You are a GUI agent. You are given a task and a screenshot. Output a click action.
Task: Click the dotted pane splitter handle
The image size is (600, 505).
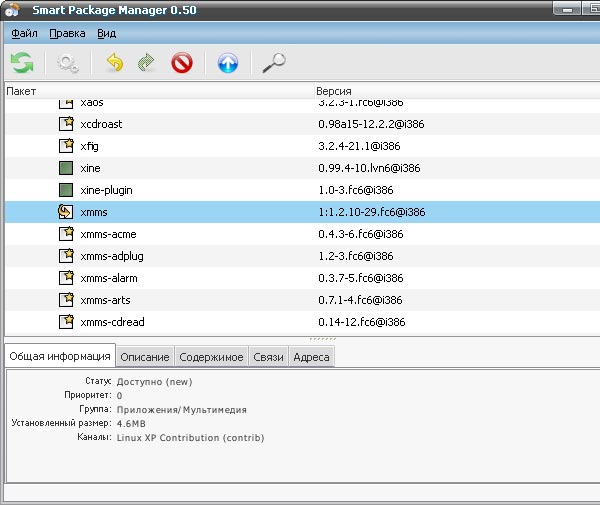[323, 339]
